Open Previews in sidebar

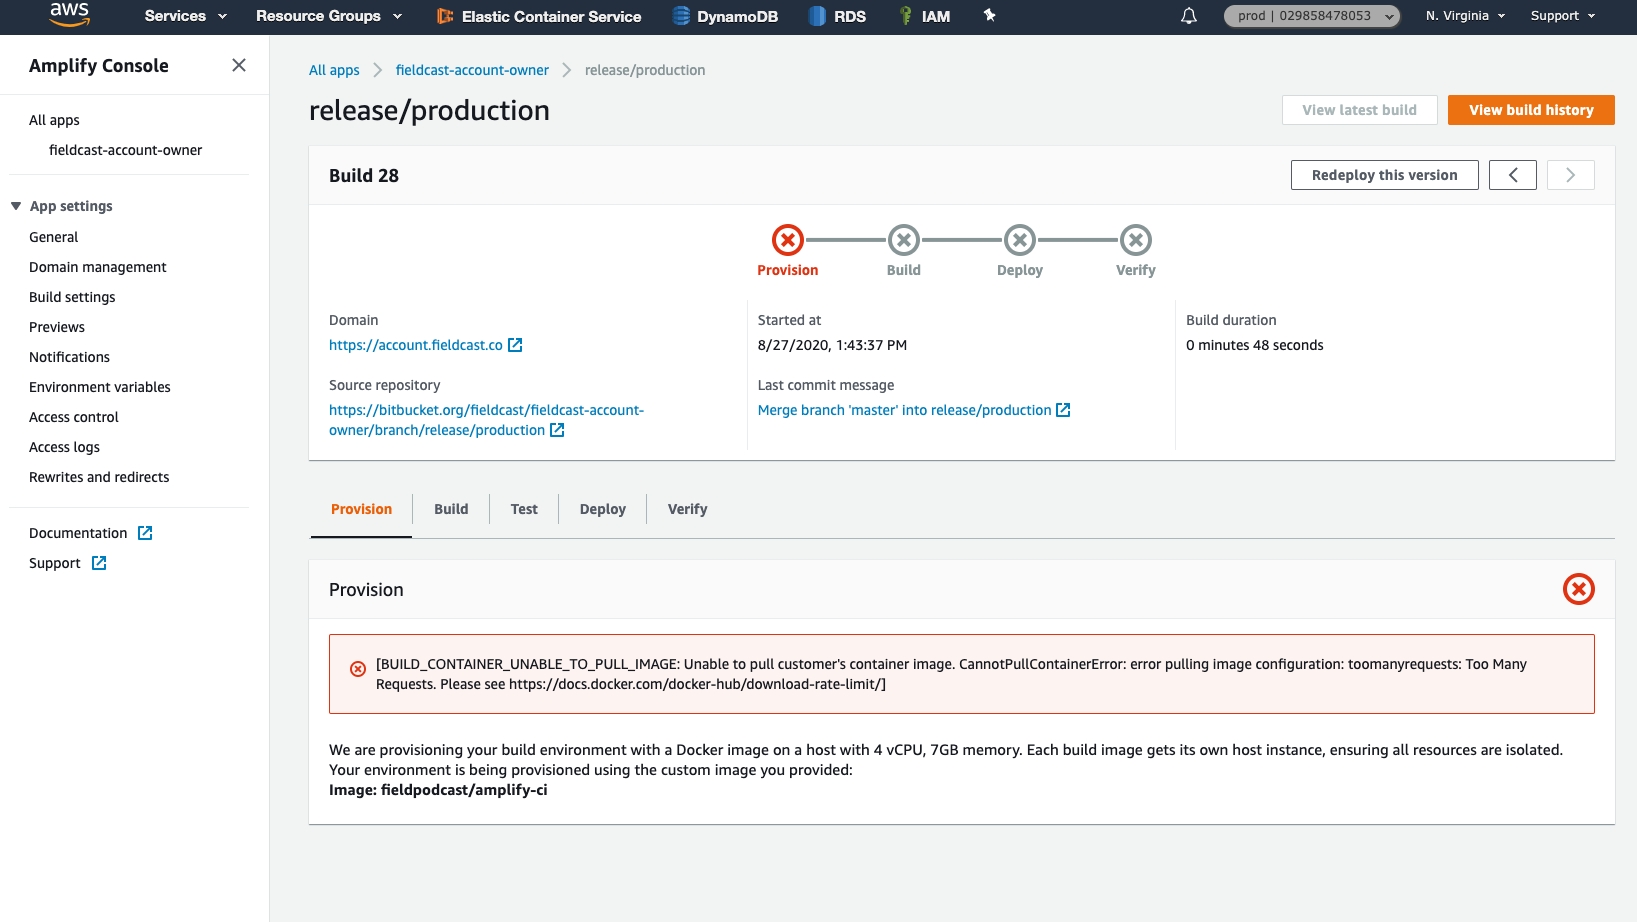57,327
